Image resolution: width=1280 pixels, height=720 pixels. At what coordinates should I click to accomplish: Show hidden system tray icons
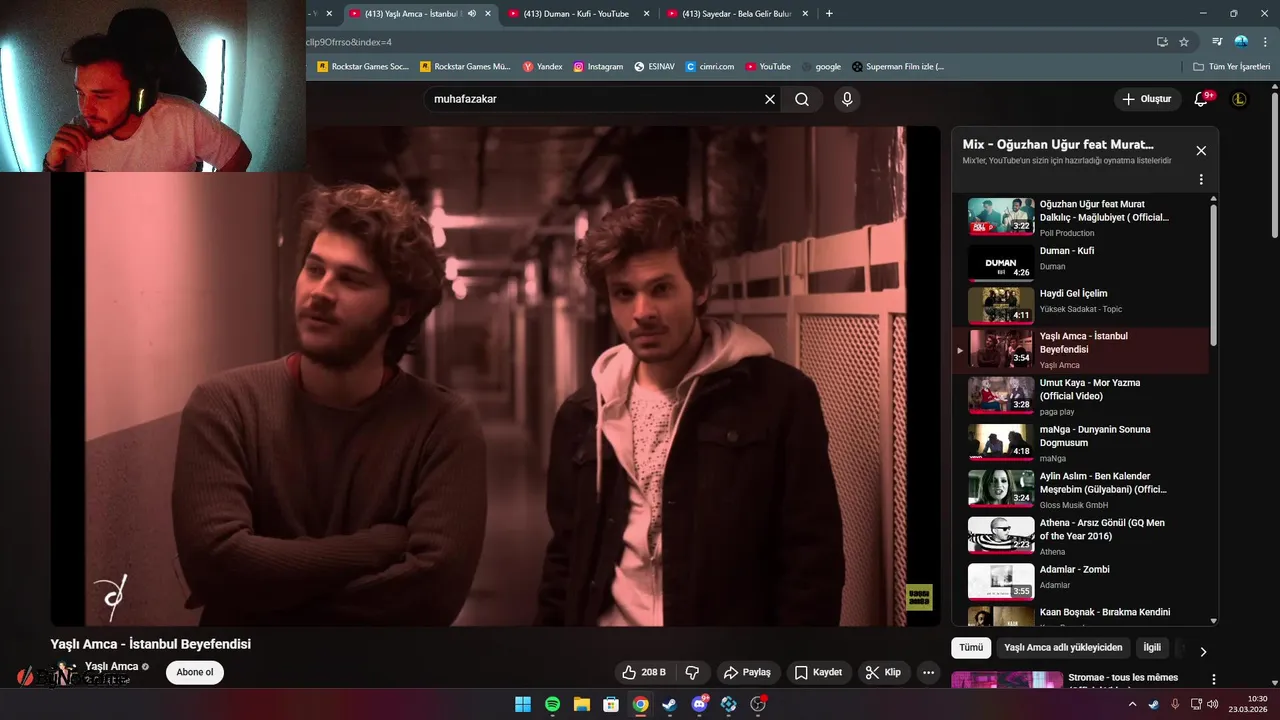(x=1132, y=704)
